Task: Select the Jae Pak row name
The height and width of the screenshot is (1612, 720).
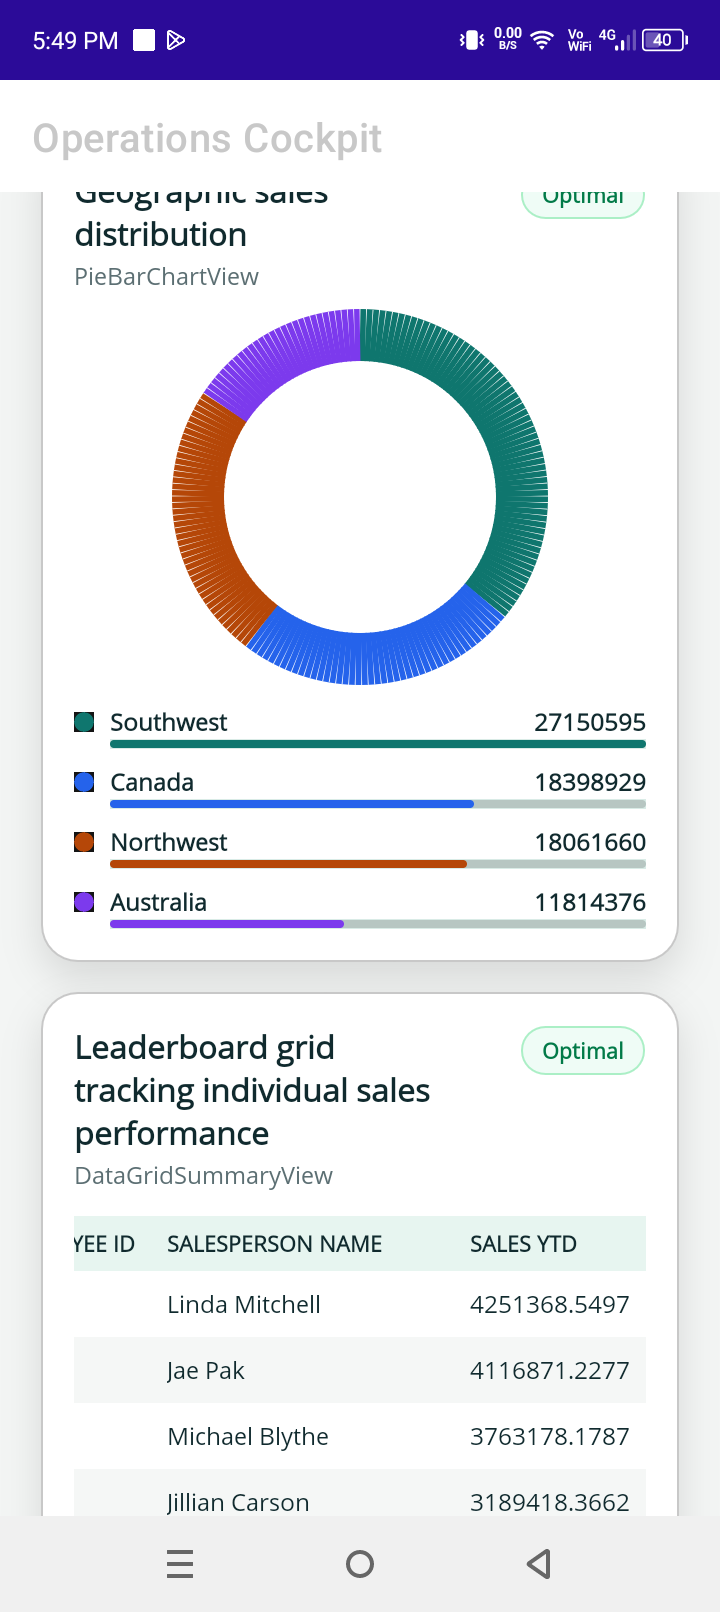Action: pyautogui.click(x=206, y=1370)
